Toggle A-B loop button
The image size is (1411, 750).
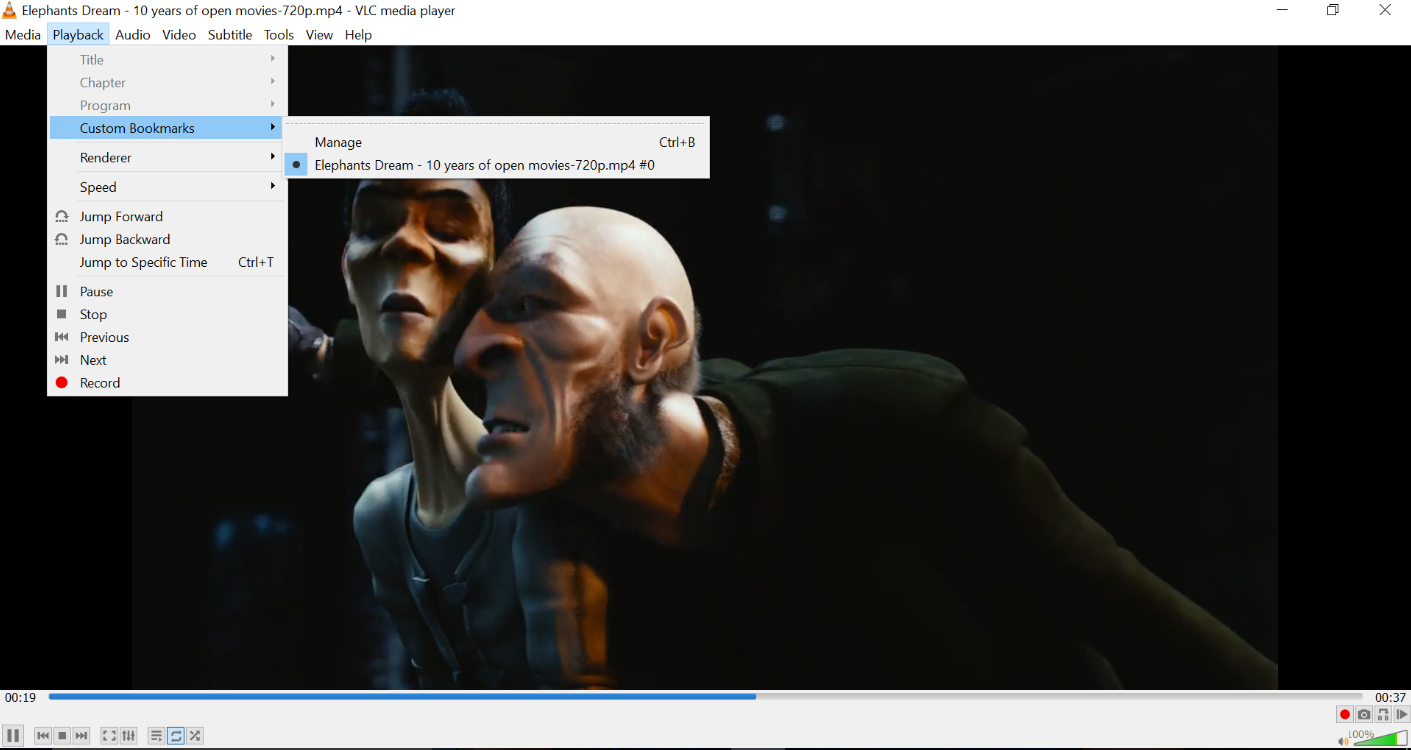point(1383,714)
